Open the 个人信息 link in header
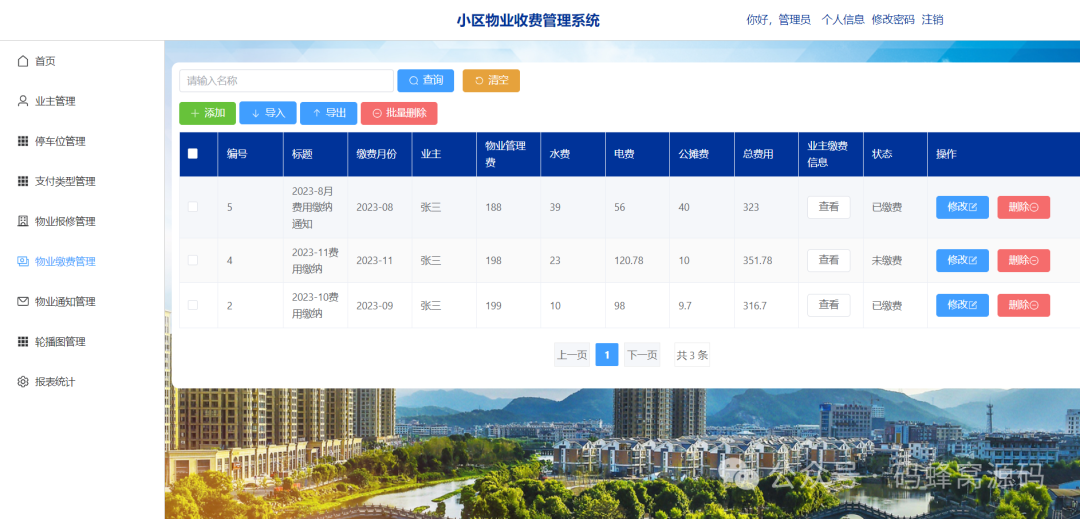Image resolution: width=1080 pixels, height=519 pixels. [x=843, y=20]
